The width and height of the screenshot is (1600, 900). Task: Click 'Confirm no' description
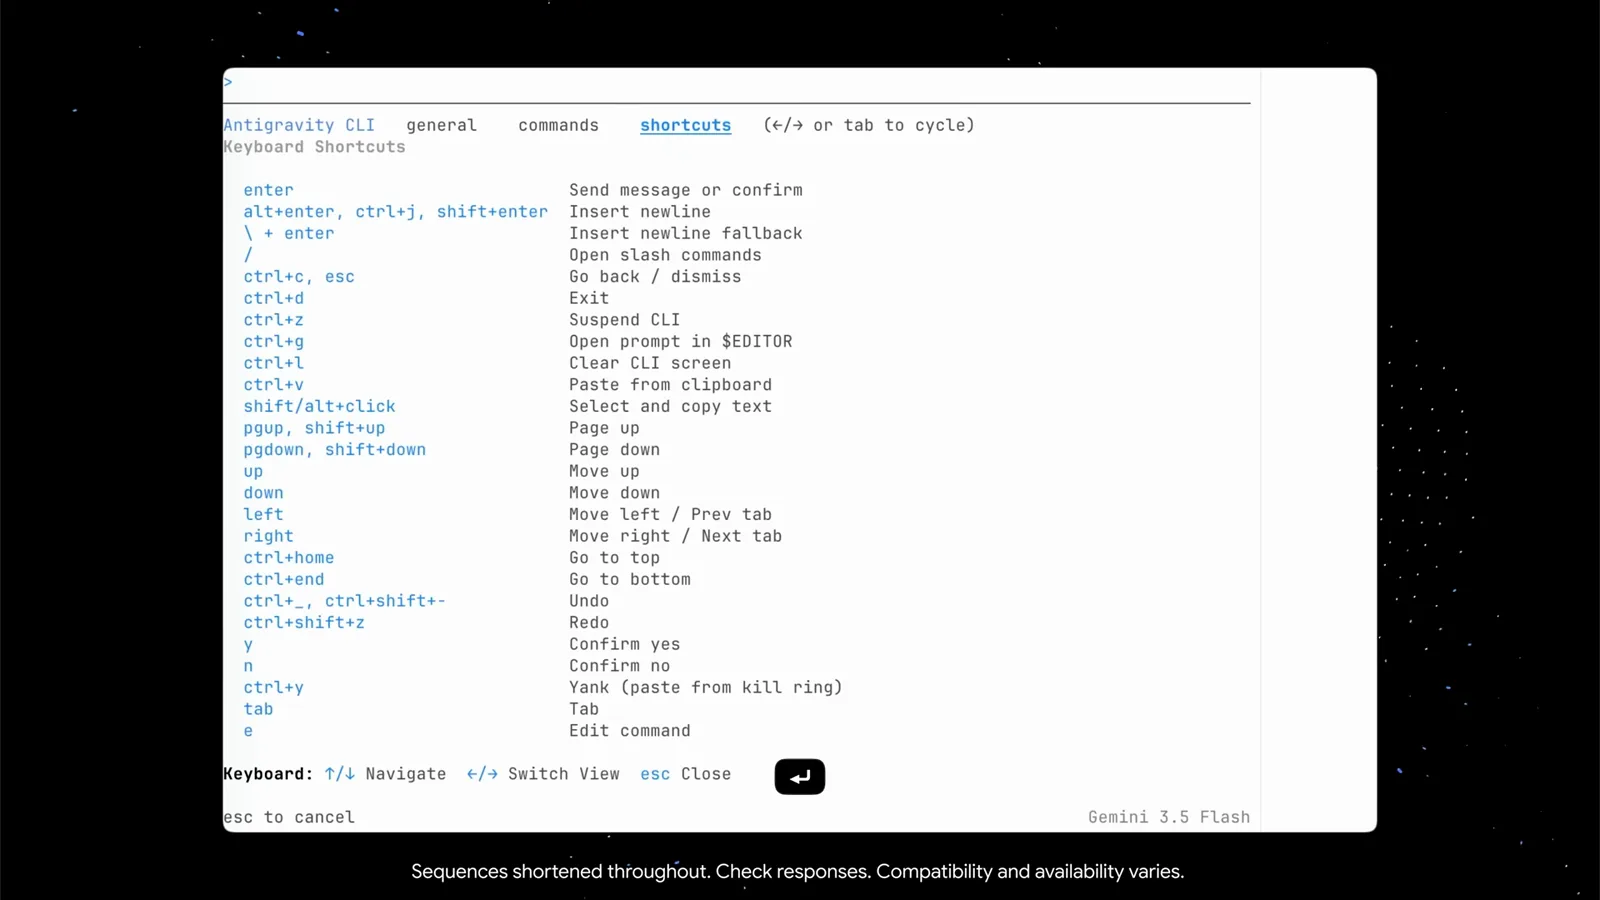619,666
